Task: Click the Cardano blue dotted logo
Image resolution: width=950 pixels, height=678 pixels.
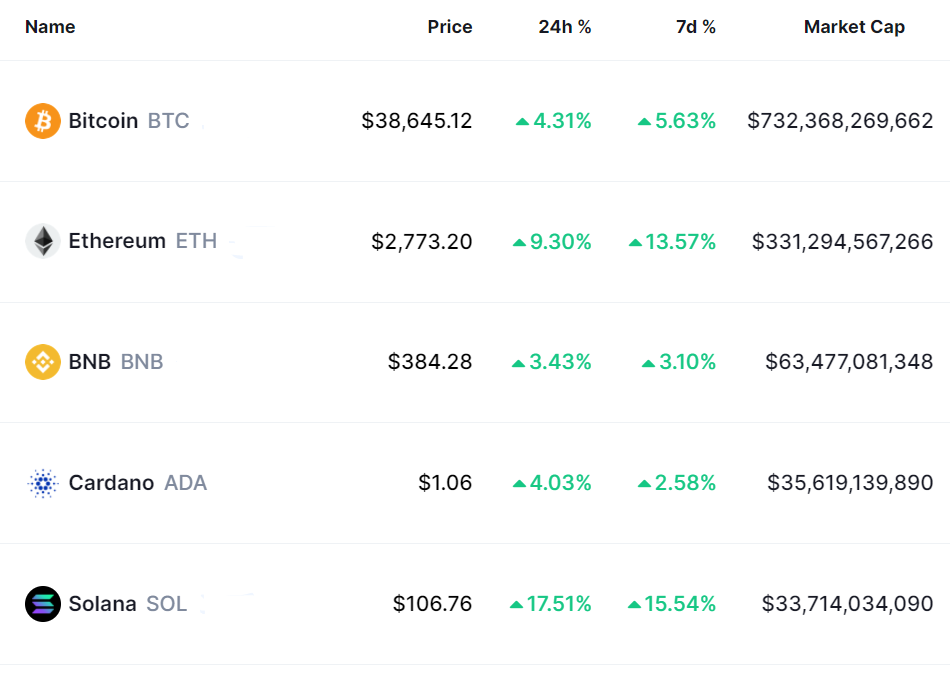Action: pyautogui.click(x=42, y=483)
